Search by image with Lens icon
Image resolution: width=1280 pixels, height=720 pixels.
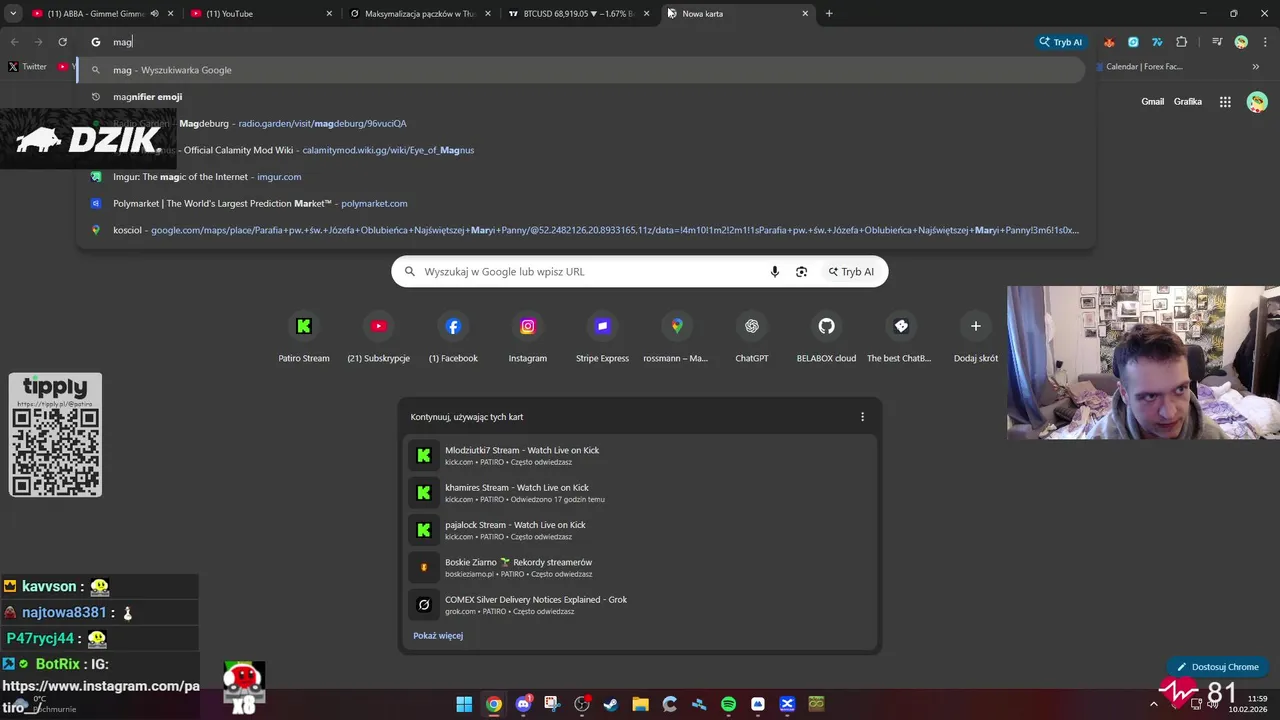(x=801, y=272)
